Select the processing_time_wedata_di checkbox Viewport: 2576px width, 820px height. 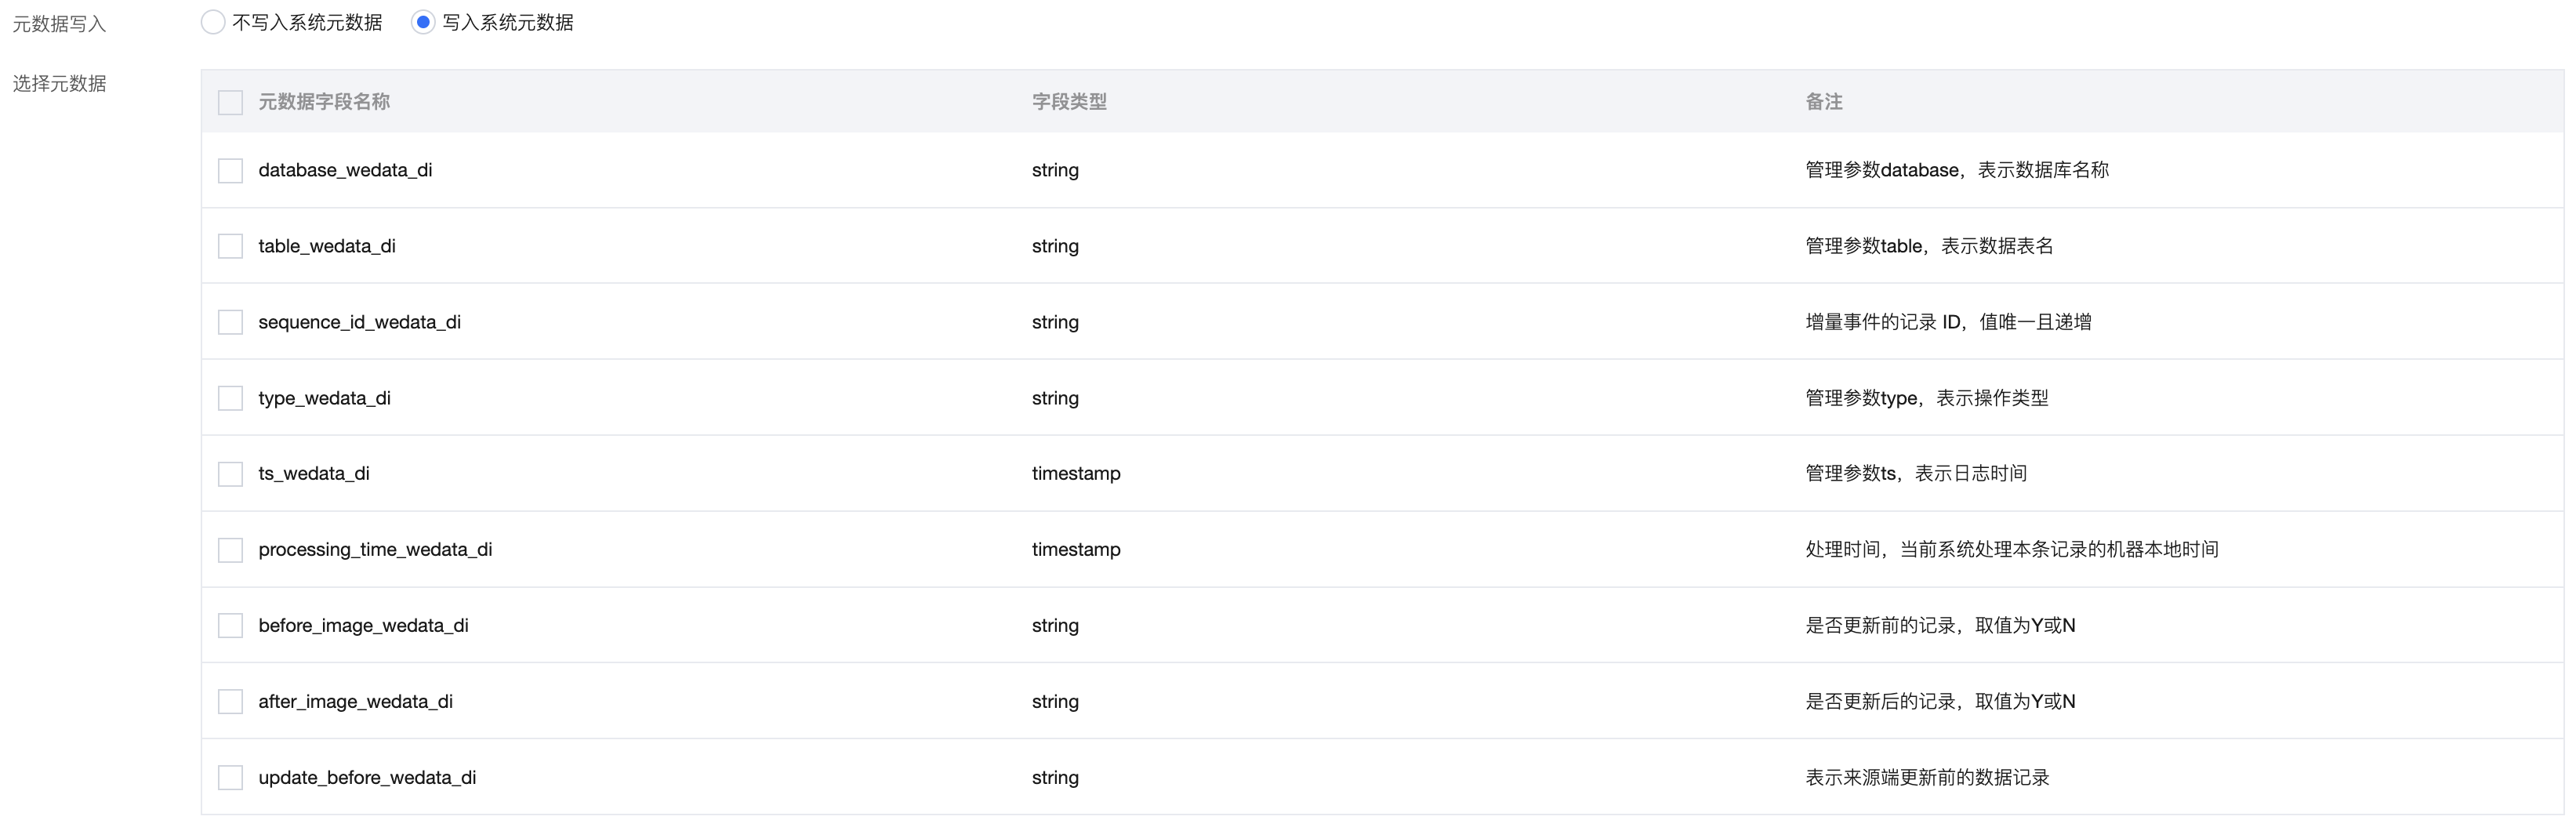231,550
